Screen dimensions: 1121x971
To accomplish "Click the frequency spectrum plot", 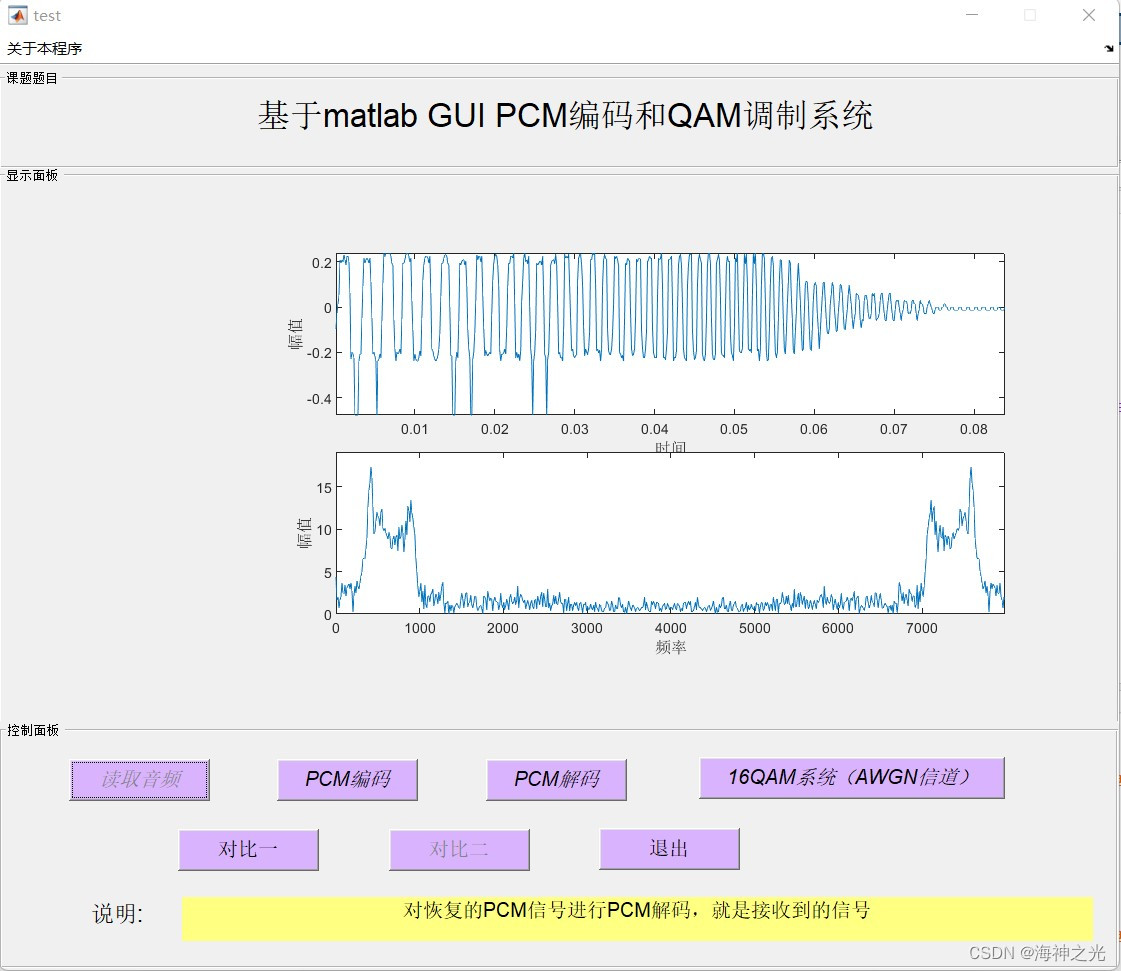I will [670, 535].
